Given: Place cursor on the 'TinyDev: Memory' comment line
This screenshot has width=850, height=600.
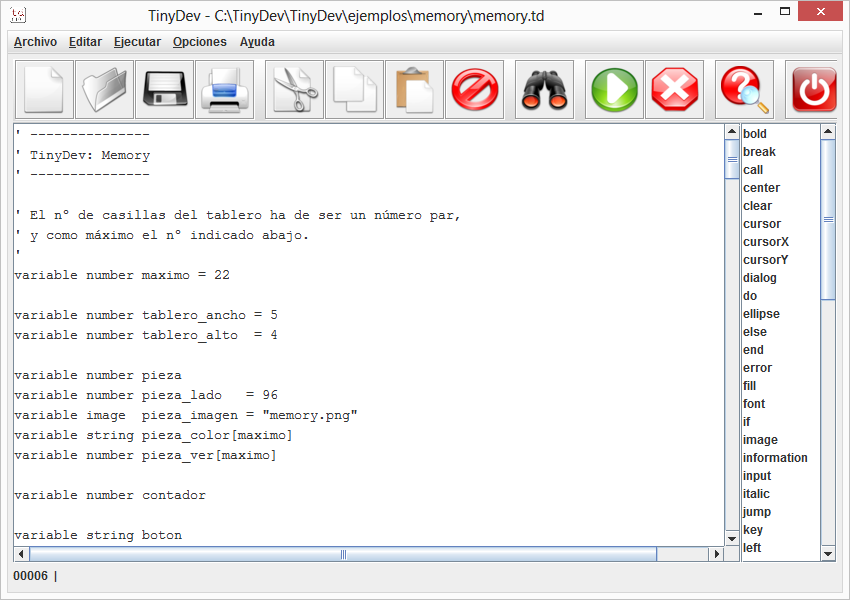Looking at the screenshot, I should (82, 156).
